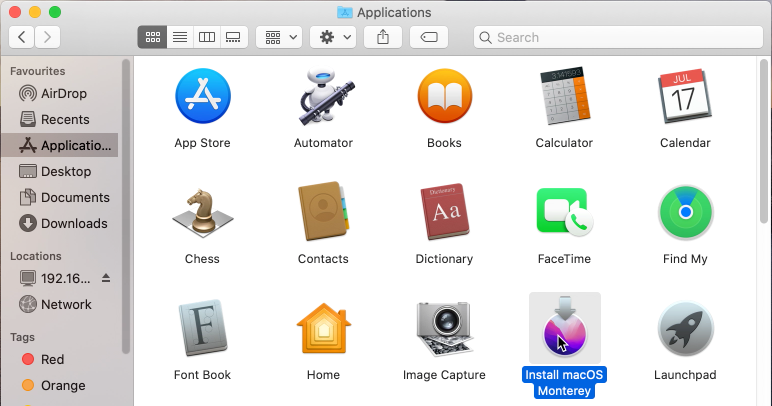Open AirDrop in the sidebar
The width and height of the screenshot is (772, 406).
click(60, 94)
